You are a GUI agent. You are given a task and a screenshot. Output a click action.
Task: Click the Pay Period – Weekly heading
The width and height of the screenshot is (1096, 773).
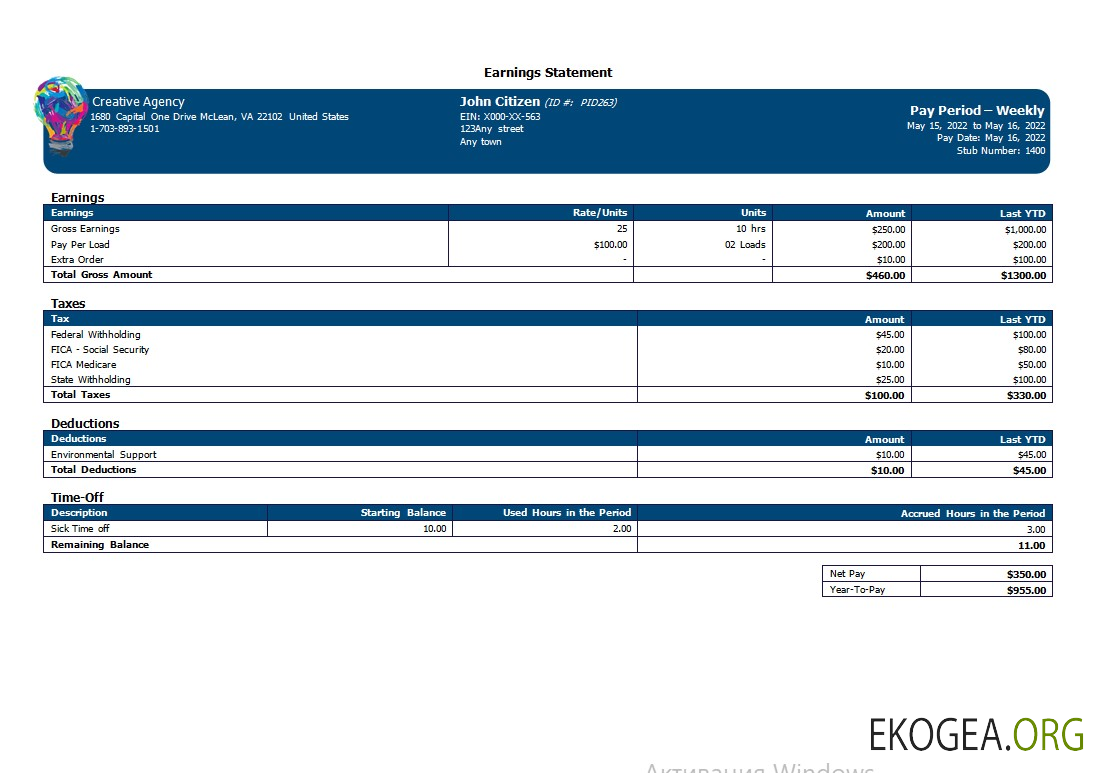coord(976,111)
